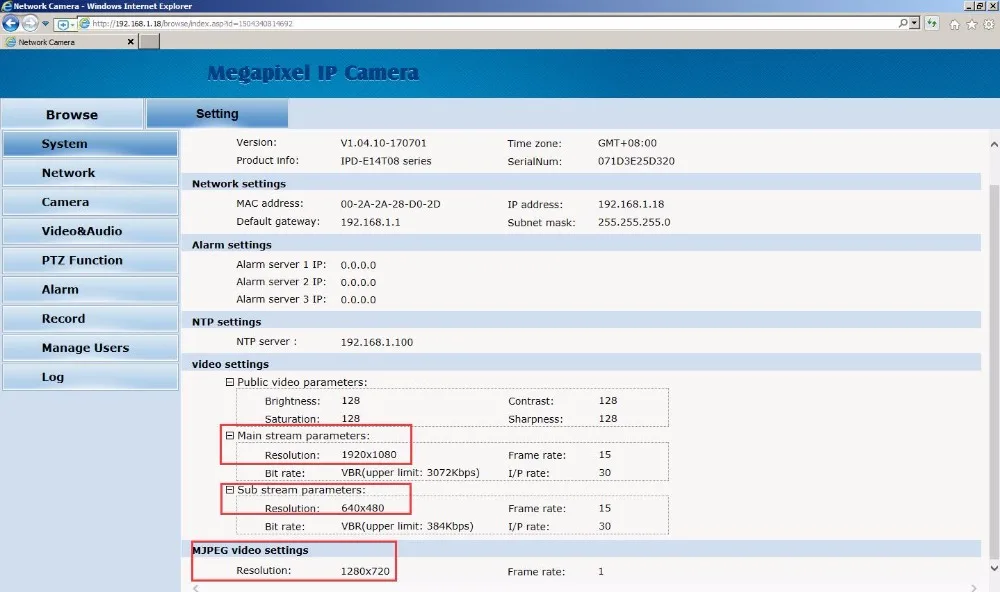Open the Log menu item
Image resolution: width=1000 pixels, height=592 pixels.
[90, 376]
